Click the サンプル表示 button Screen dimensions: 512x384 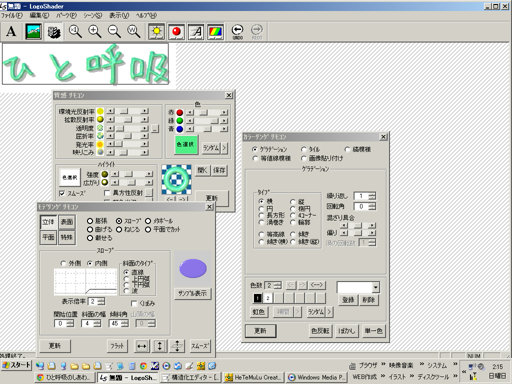193,293
